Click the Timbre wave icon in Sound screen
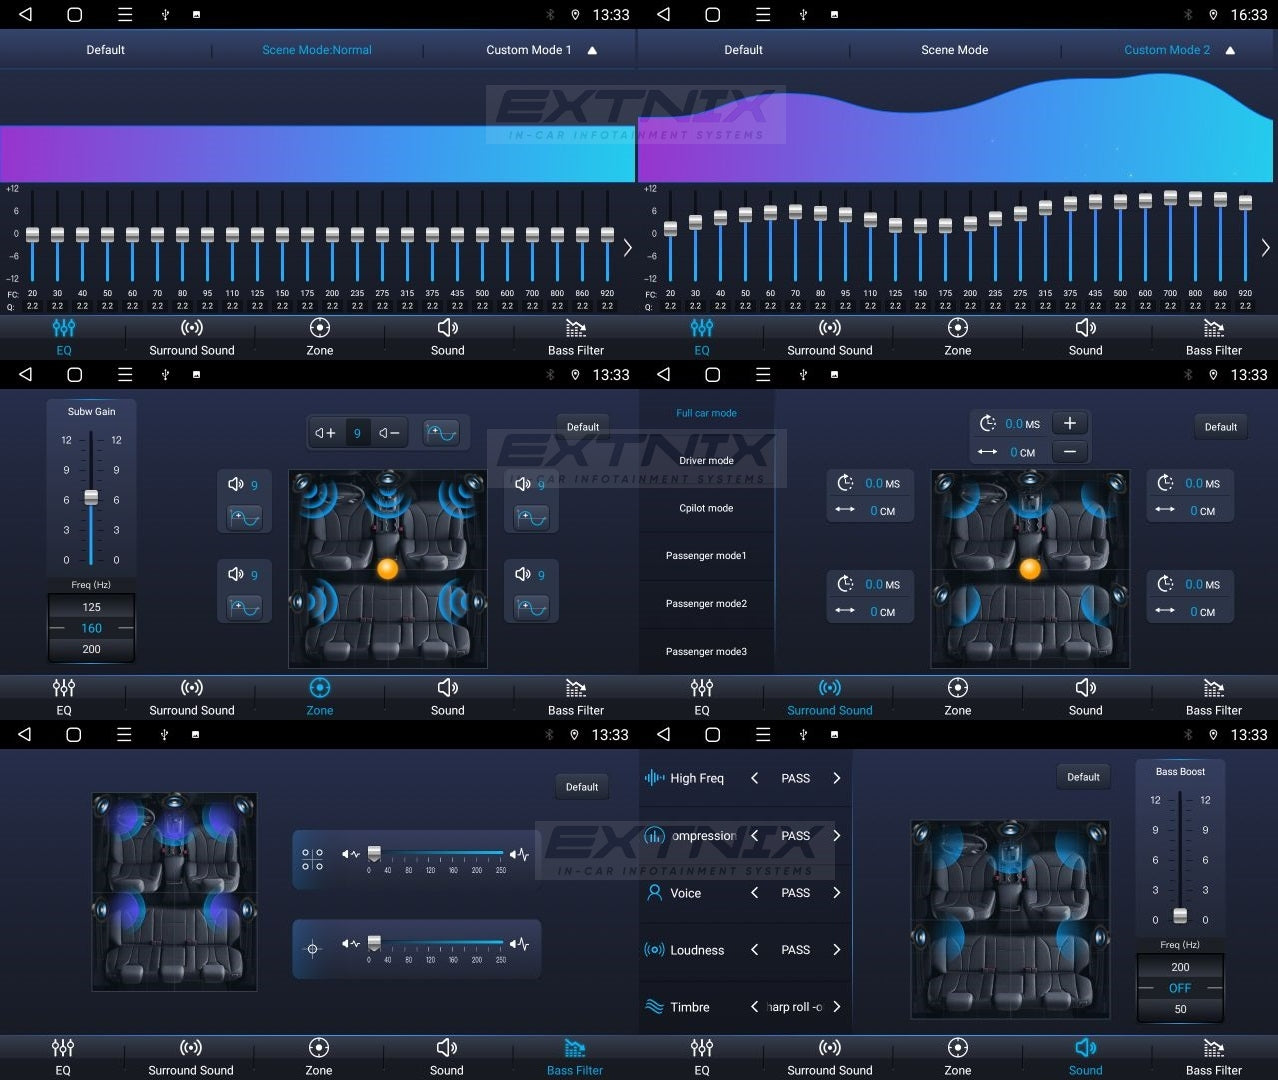 pos(654,1006)
